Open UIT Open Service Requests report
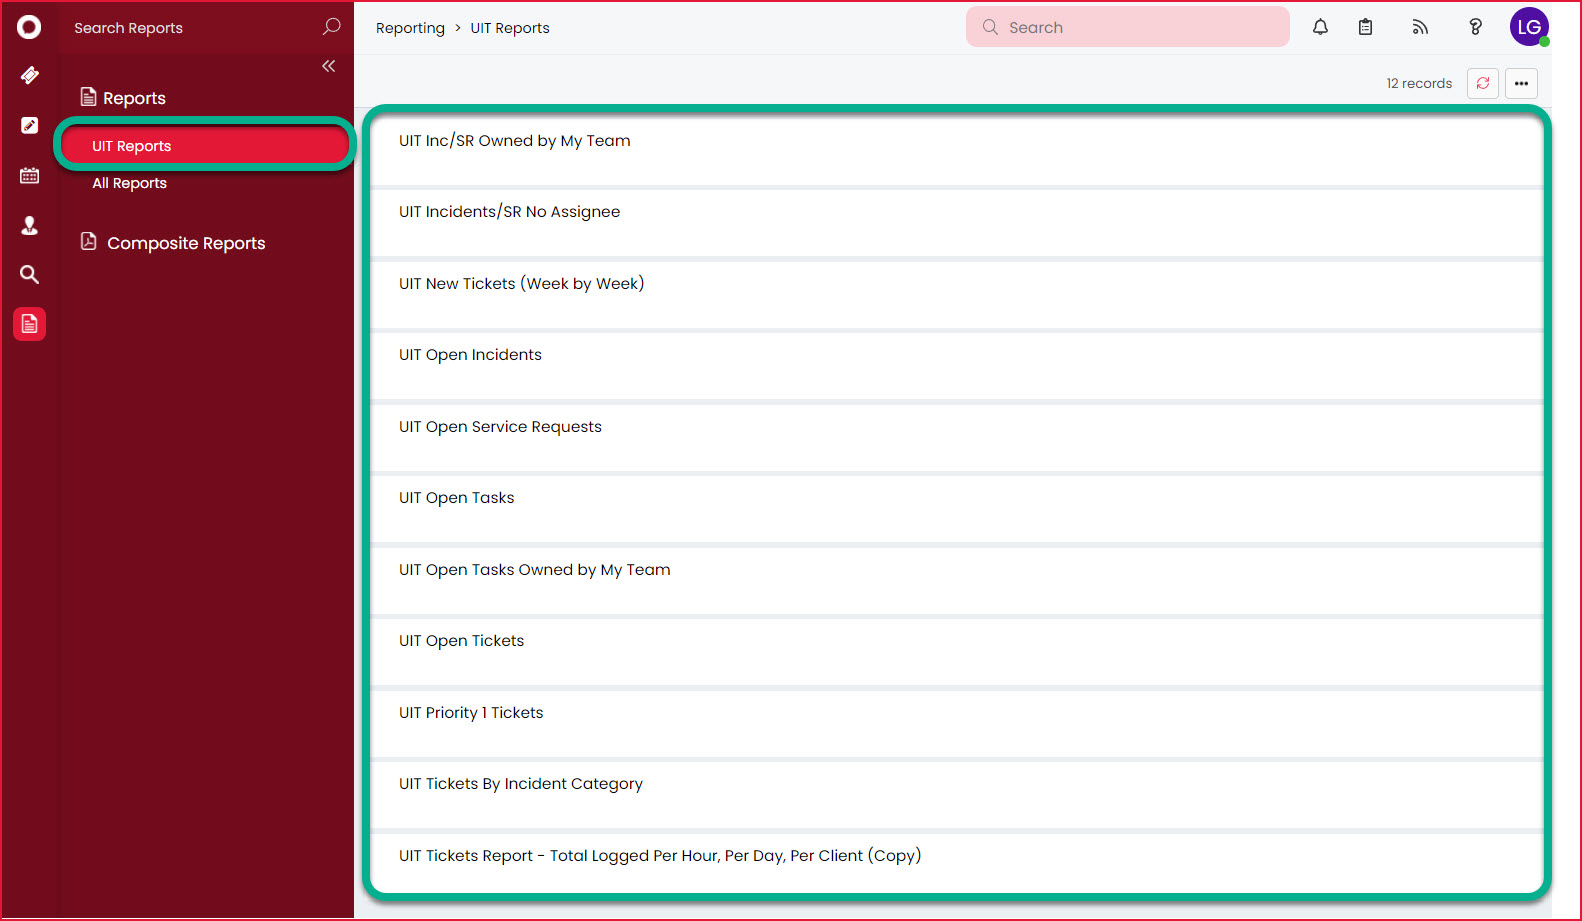This screenshot has height=921, width=1582. coord(956,437)
